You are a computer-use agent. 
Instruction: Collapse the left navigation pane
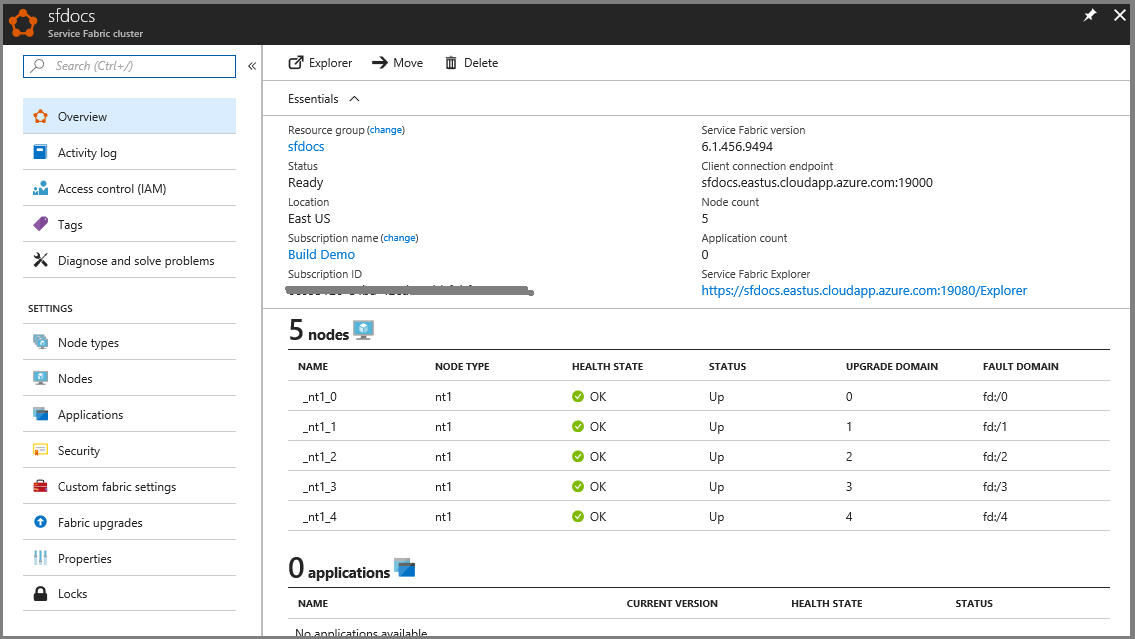pos(251,64)
